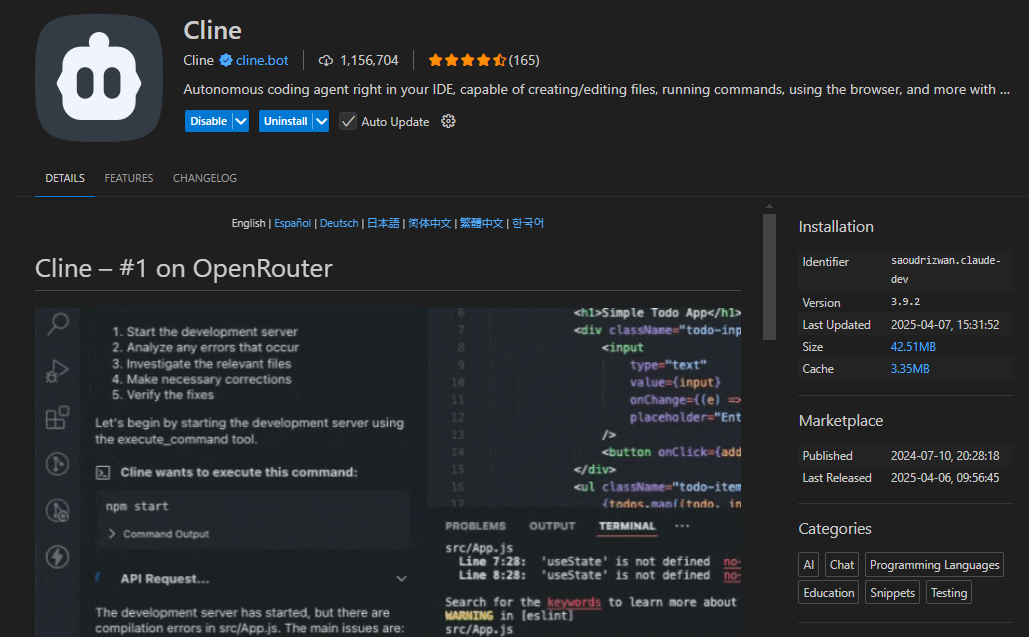Switch to the FEATURES tab

pos(128,178)
